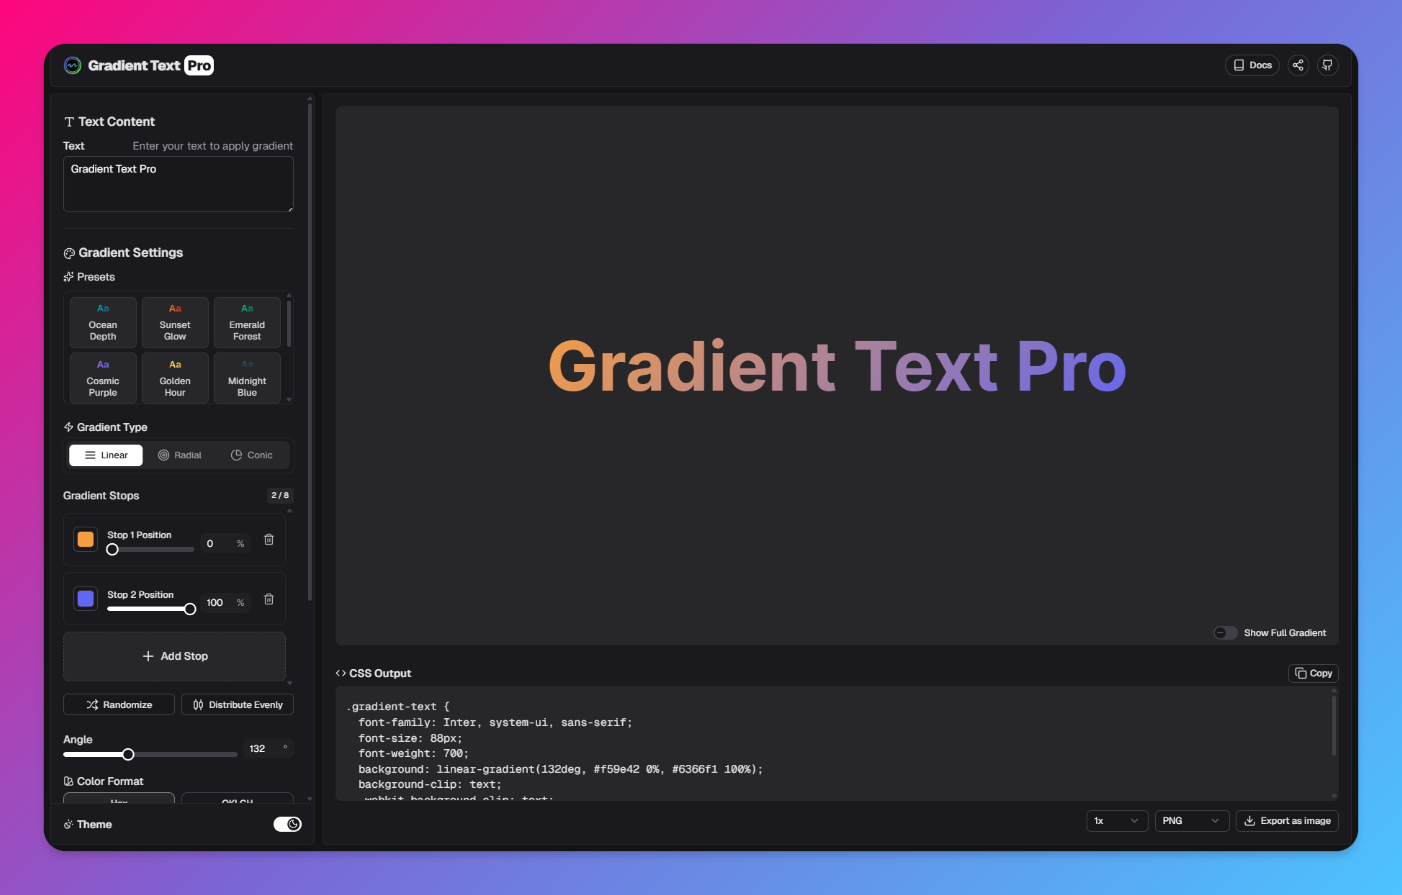The height and width of the screenshot is (895, 1402).
Task: Click the share icon in header
Action: (1298, 65)
